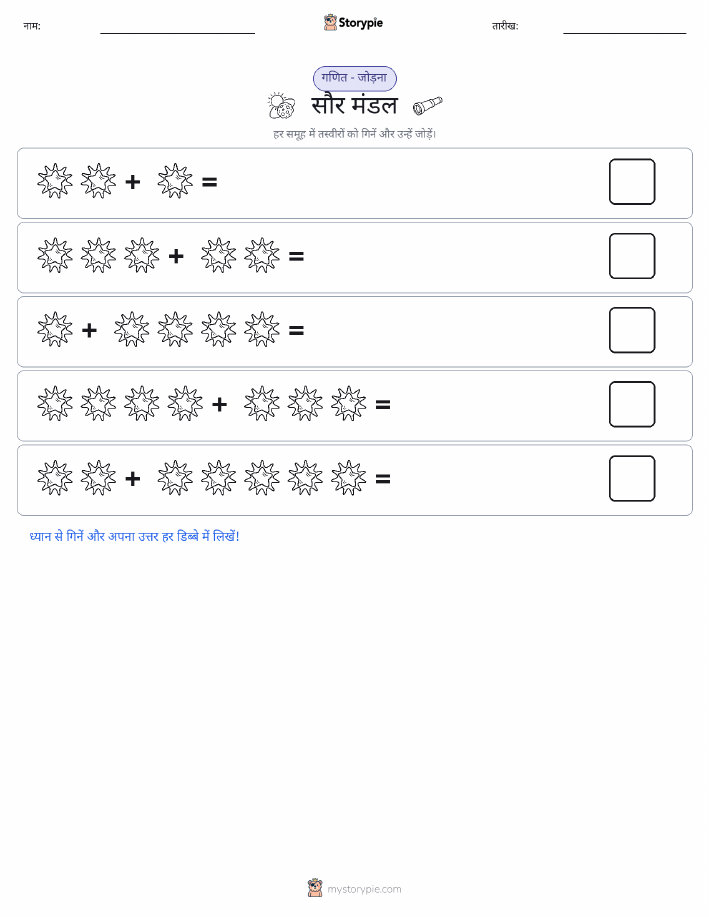Click the blue instruction text below rows

pyautogui.click(x=135, y=536)
